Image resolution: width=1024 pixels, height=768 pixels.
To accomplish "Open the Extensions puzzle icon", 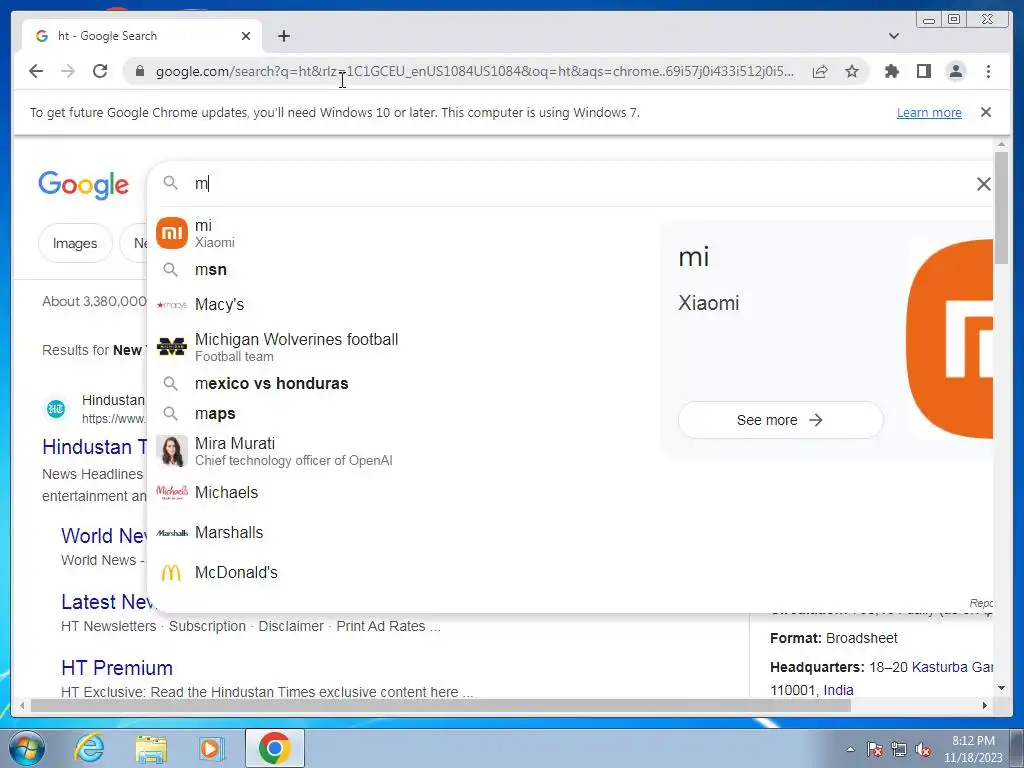I will tap(891, 71).
